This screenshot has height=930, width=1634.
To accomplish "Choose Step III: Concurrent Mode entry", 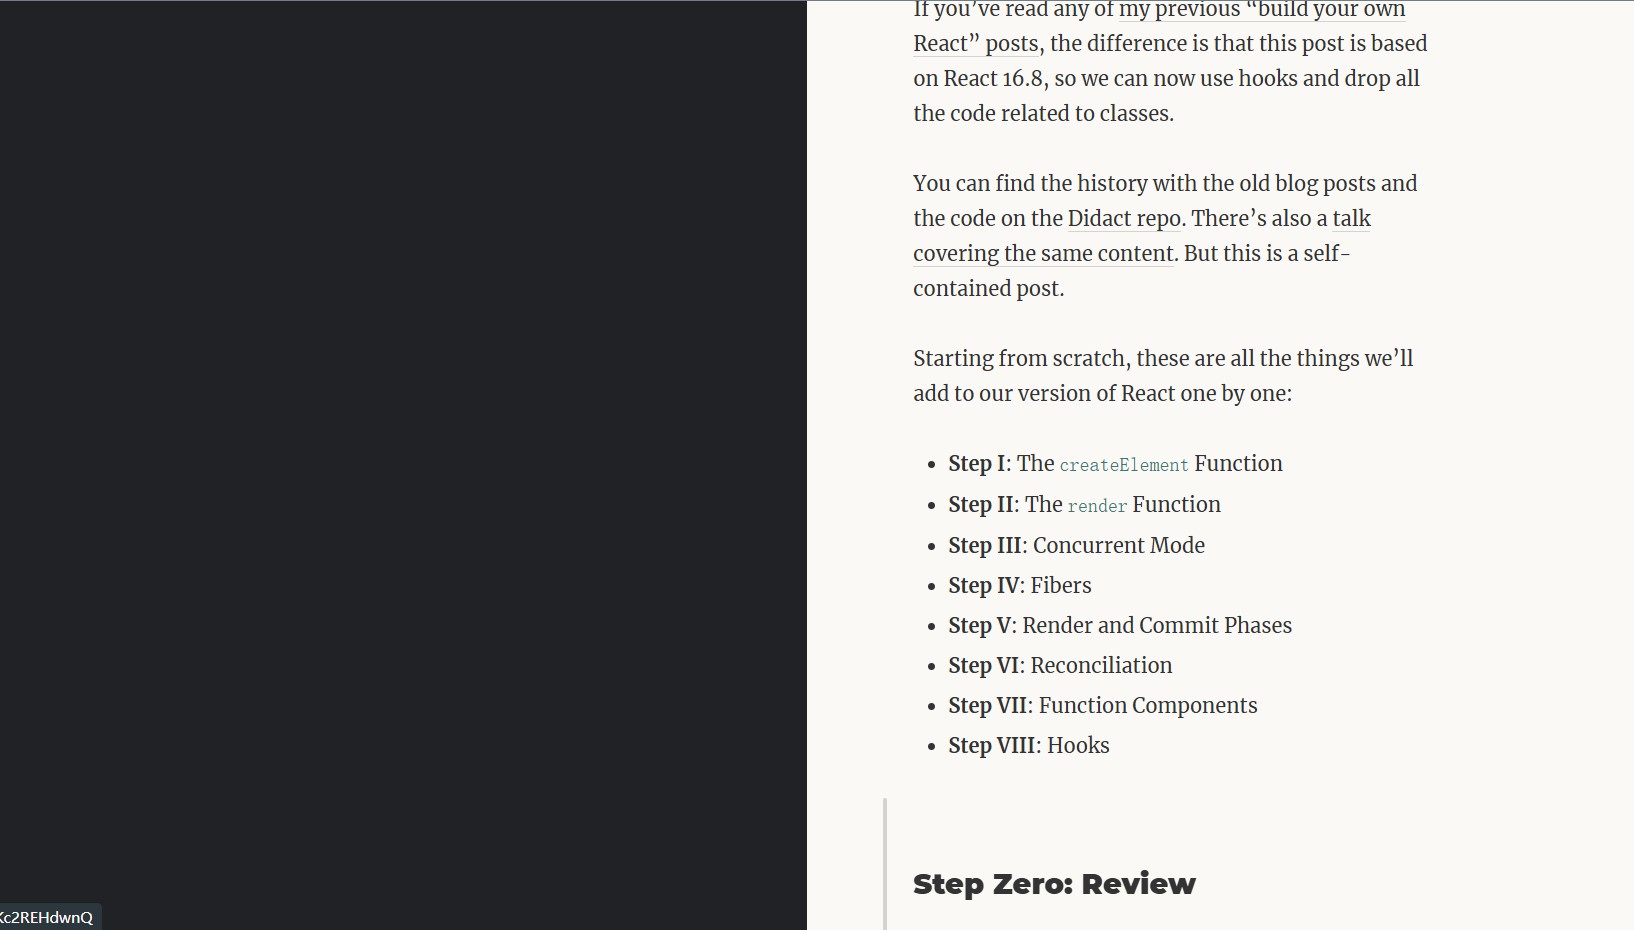I will (x=1076, y=546).
